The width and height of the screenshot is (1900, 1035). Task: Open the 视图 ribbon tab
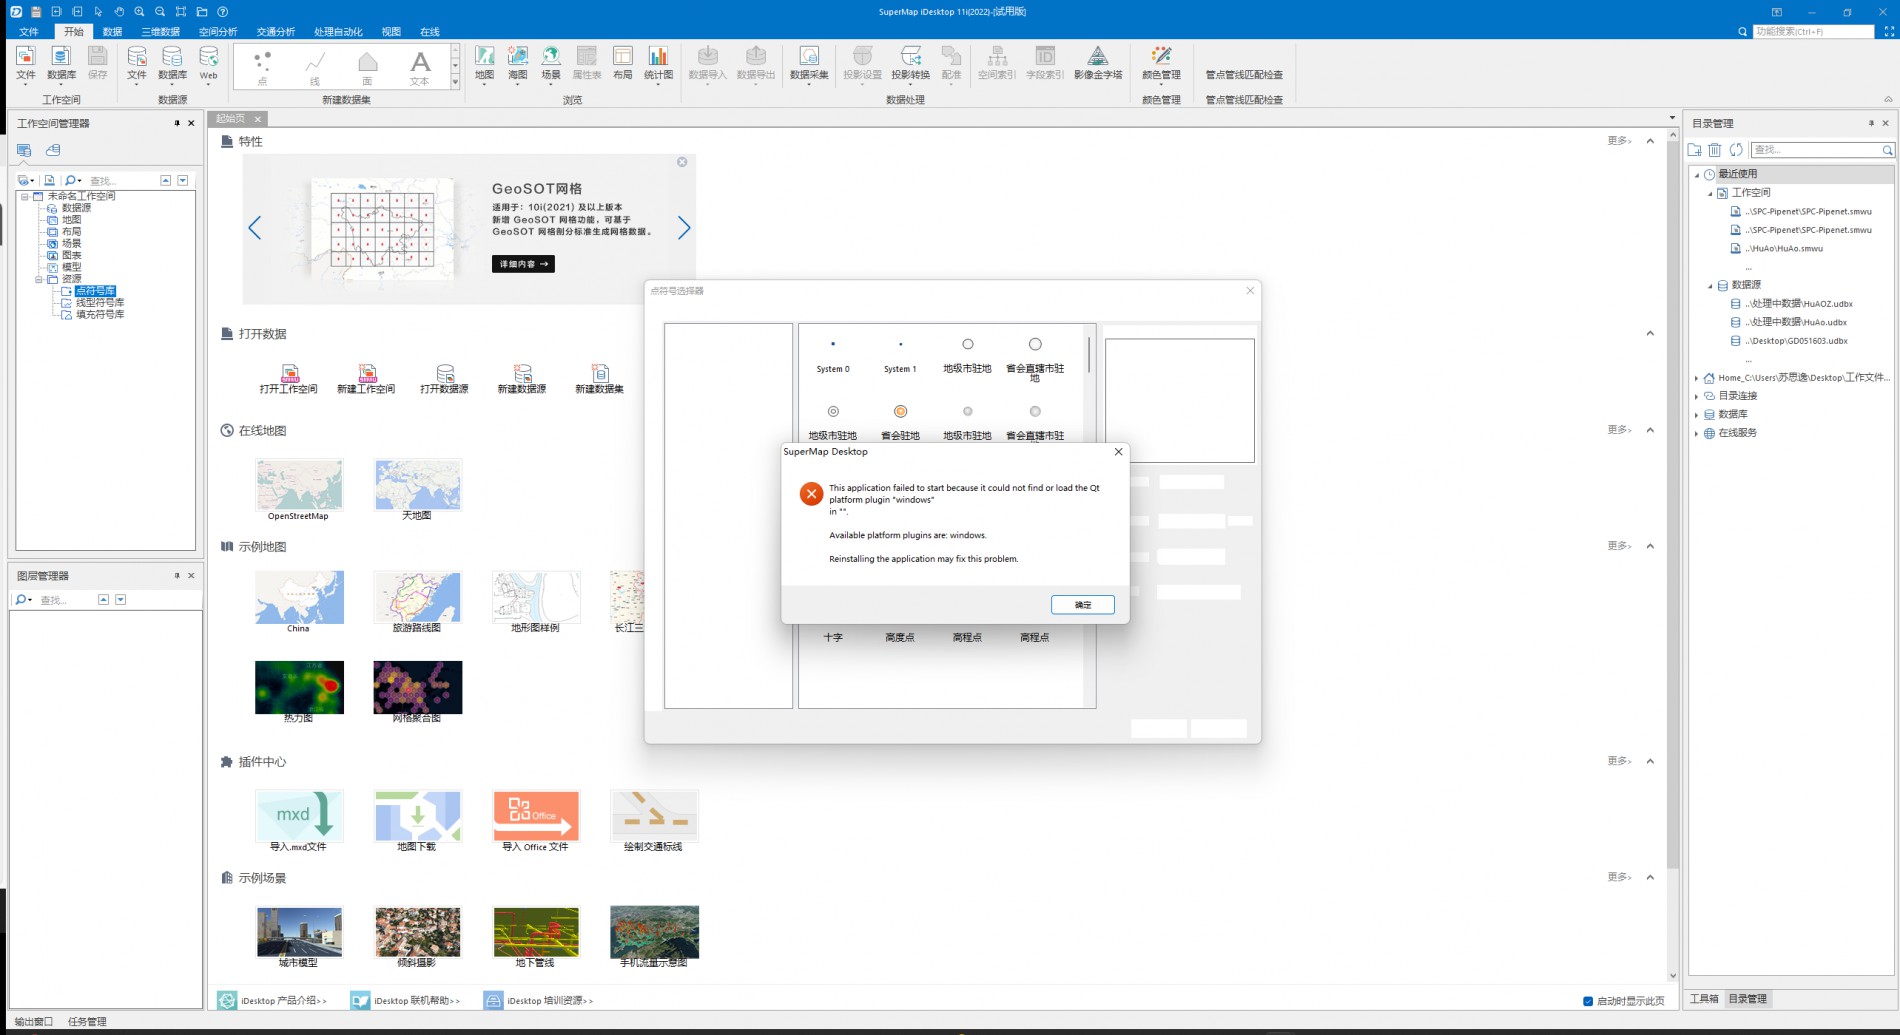(x=391, y=32)
